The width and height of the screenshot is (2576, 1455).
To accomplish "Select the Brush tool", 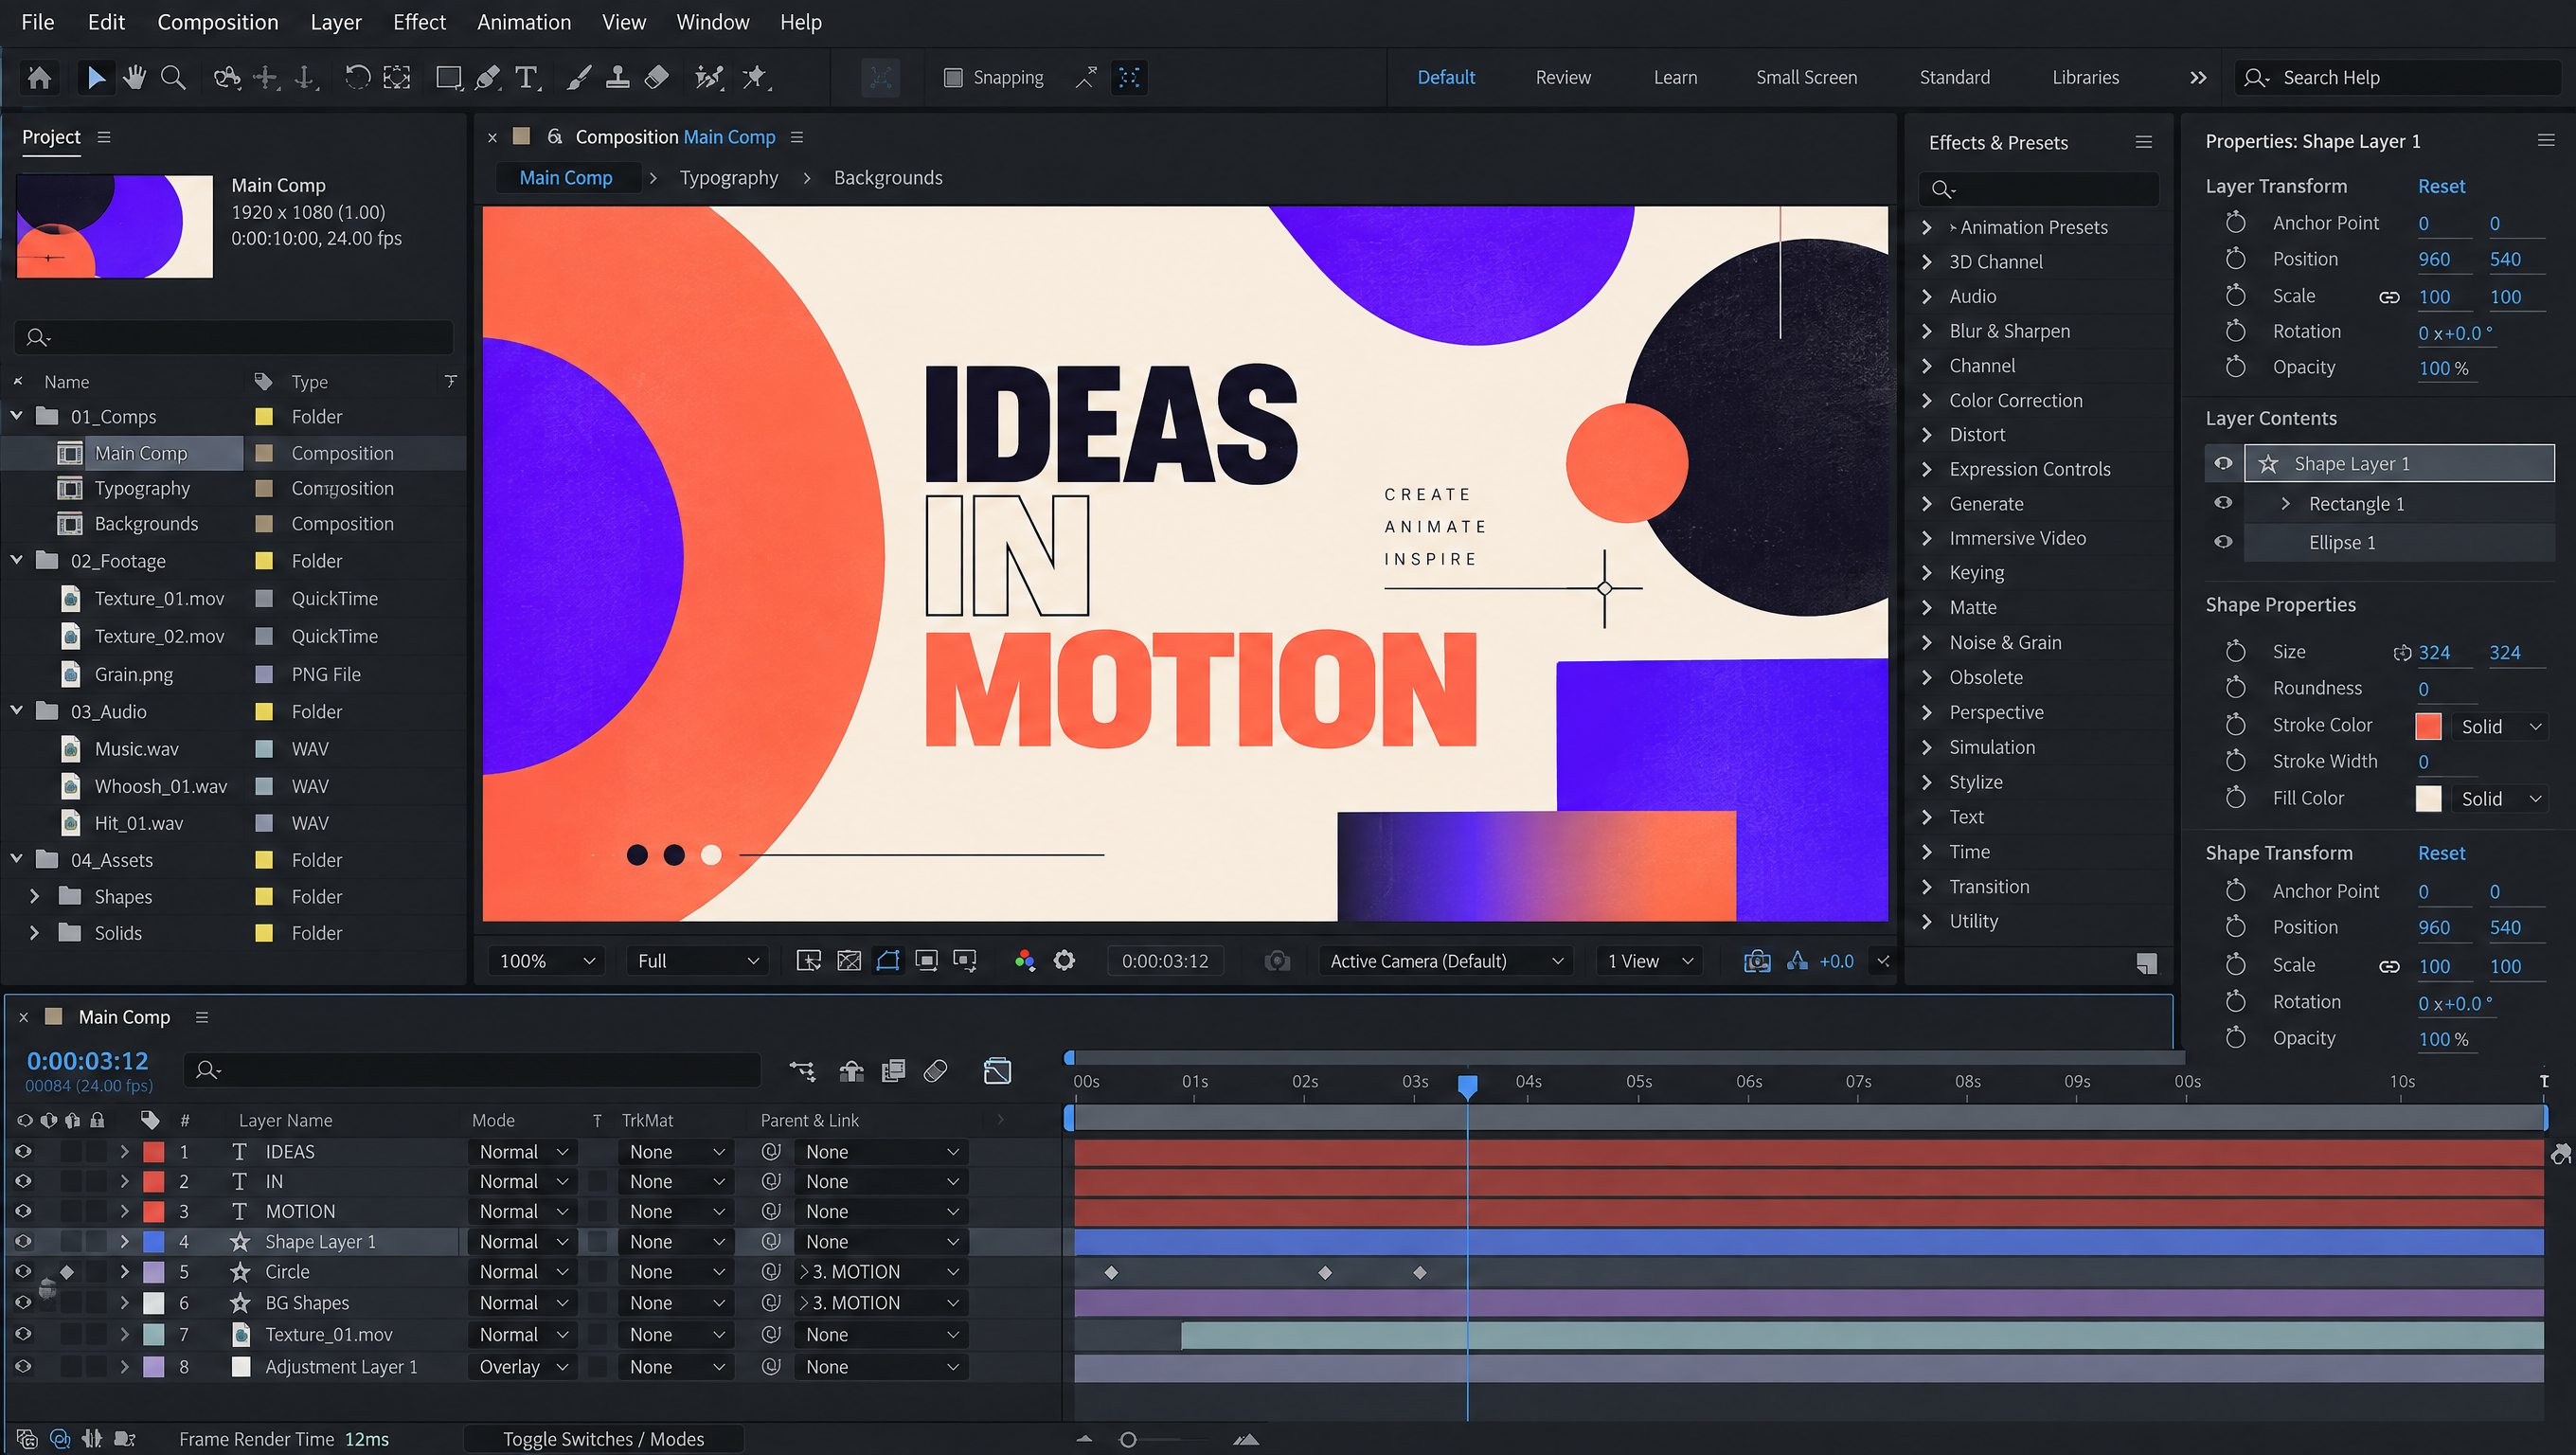I will pyautogui.click(x=579, y=77).
